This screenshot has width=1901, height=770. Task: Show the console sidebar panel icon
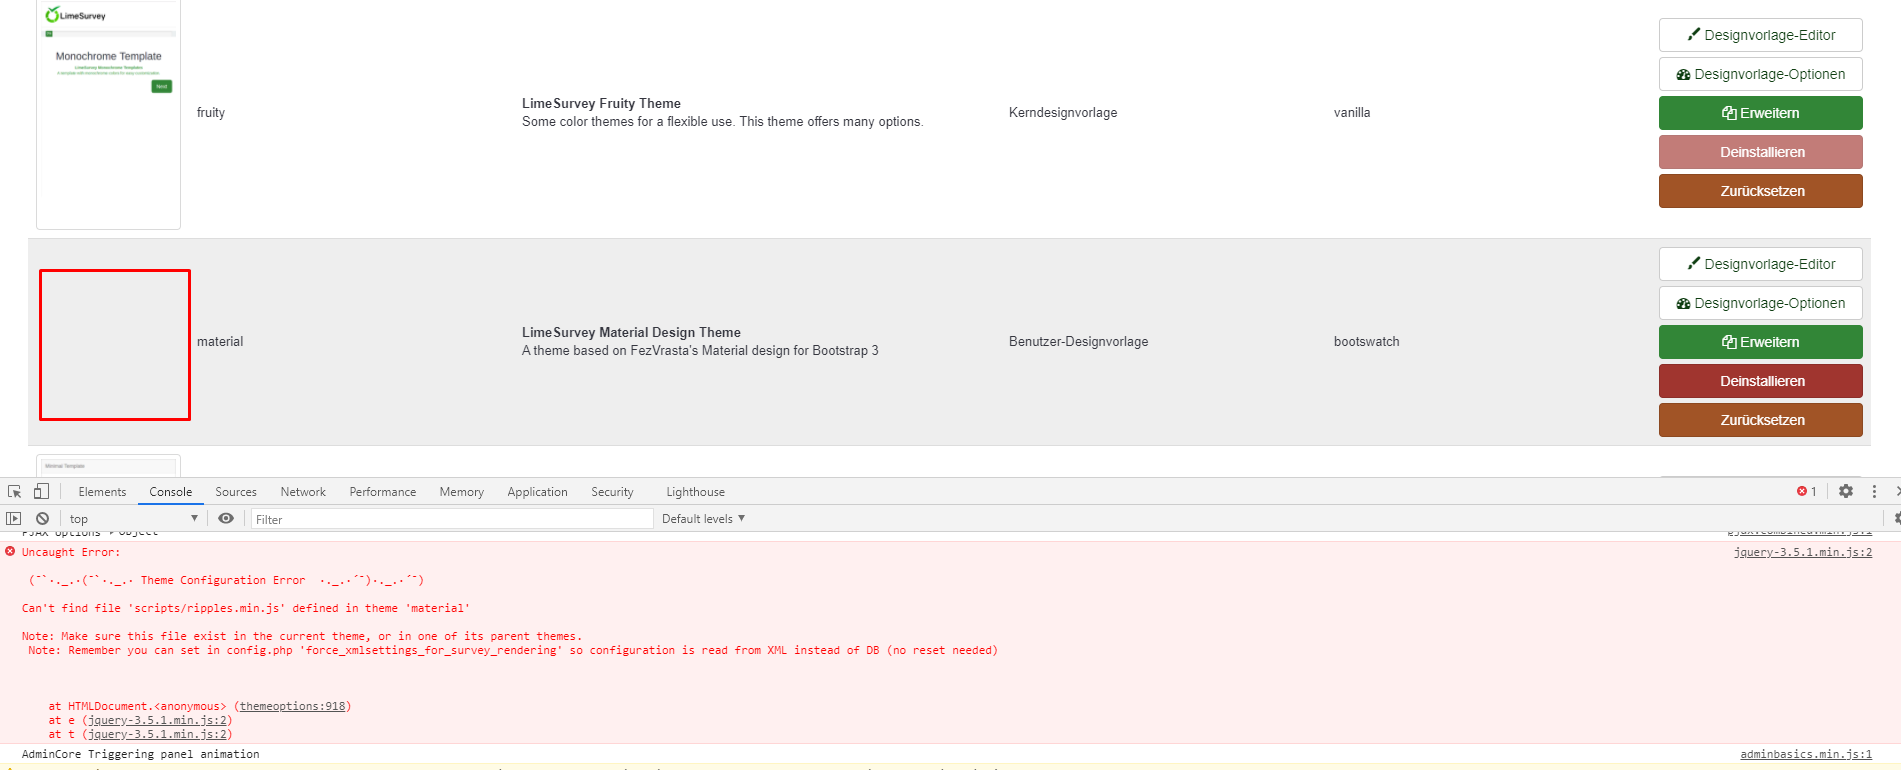click(13, 518)
